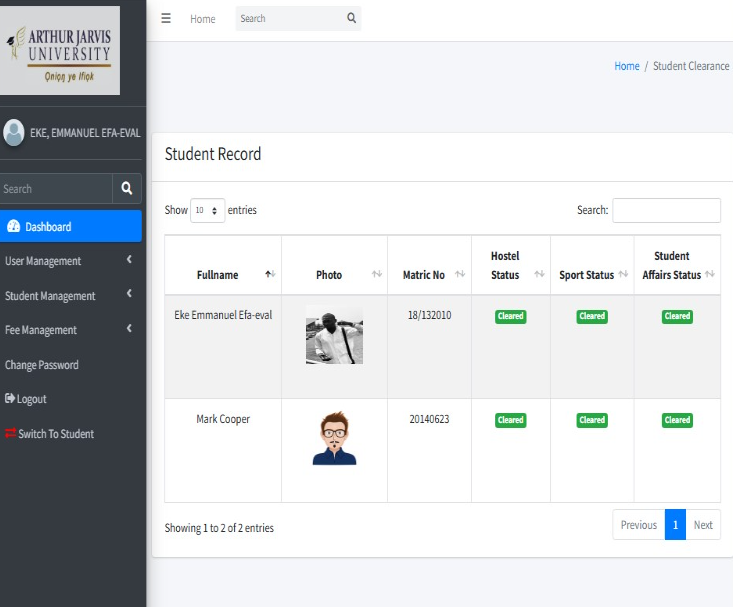Screen dimensions: 733x610
Task: Click the Previous pagination button
Action: pyautogui.click(x=639, y=525)
